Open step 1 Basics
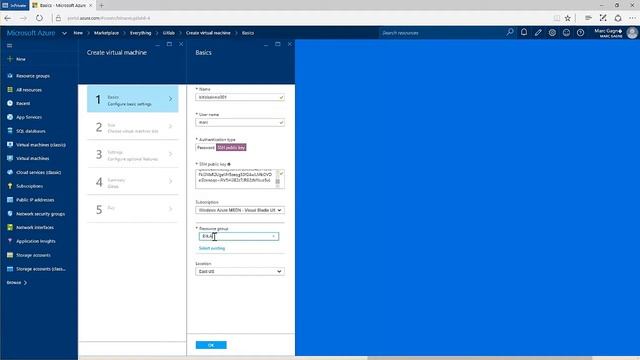 pyautogui.click(x=133, y=99)
